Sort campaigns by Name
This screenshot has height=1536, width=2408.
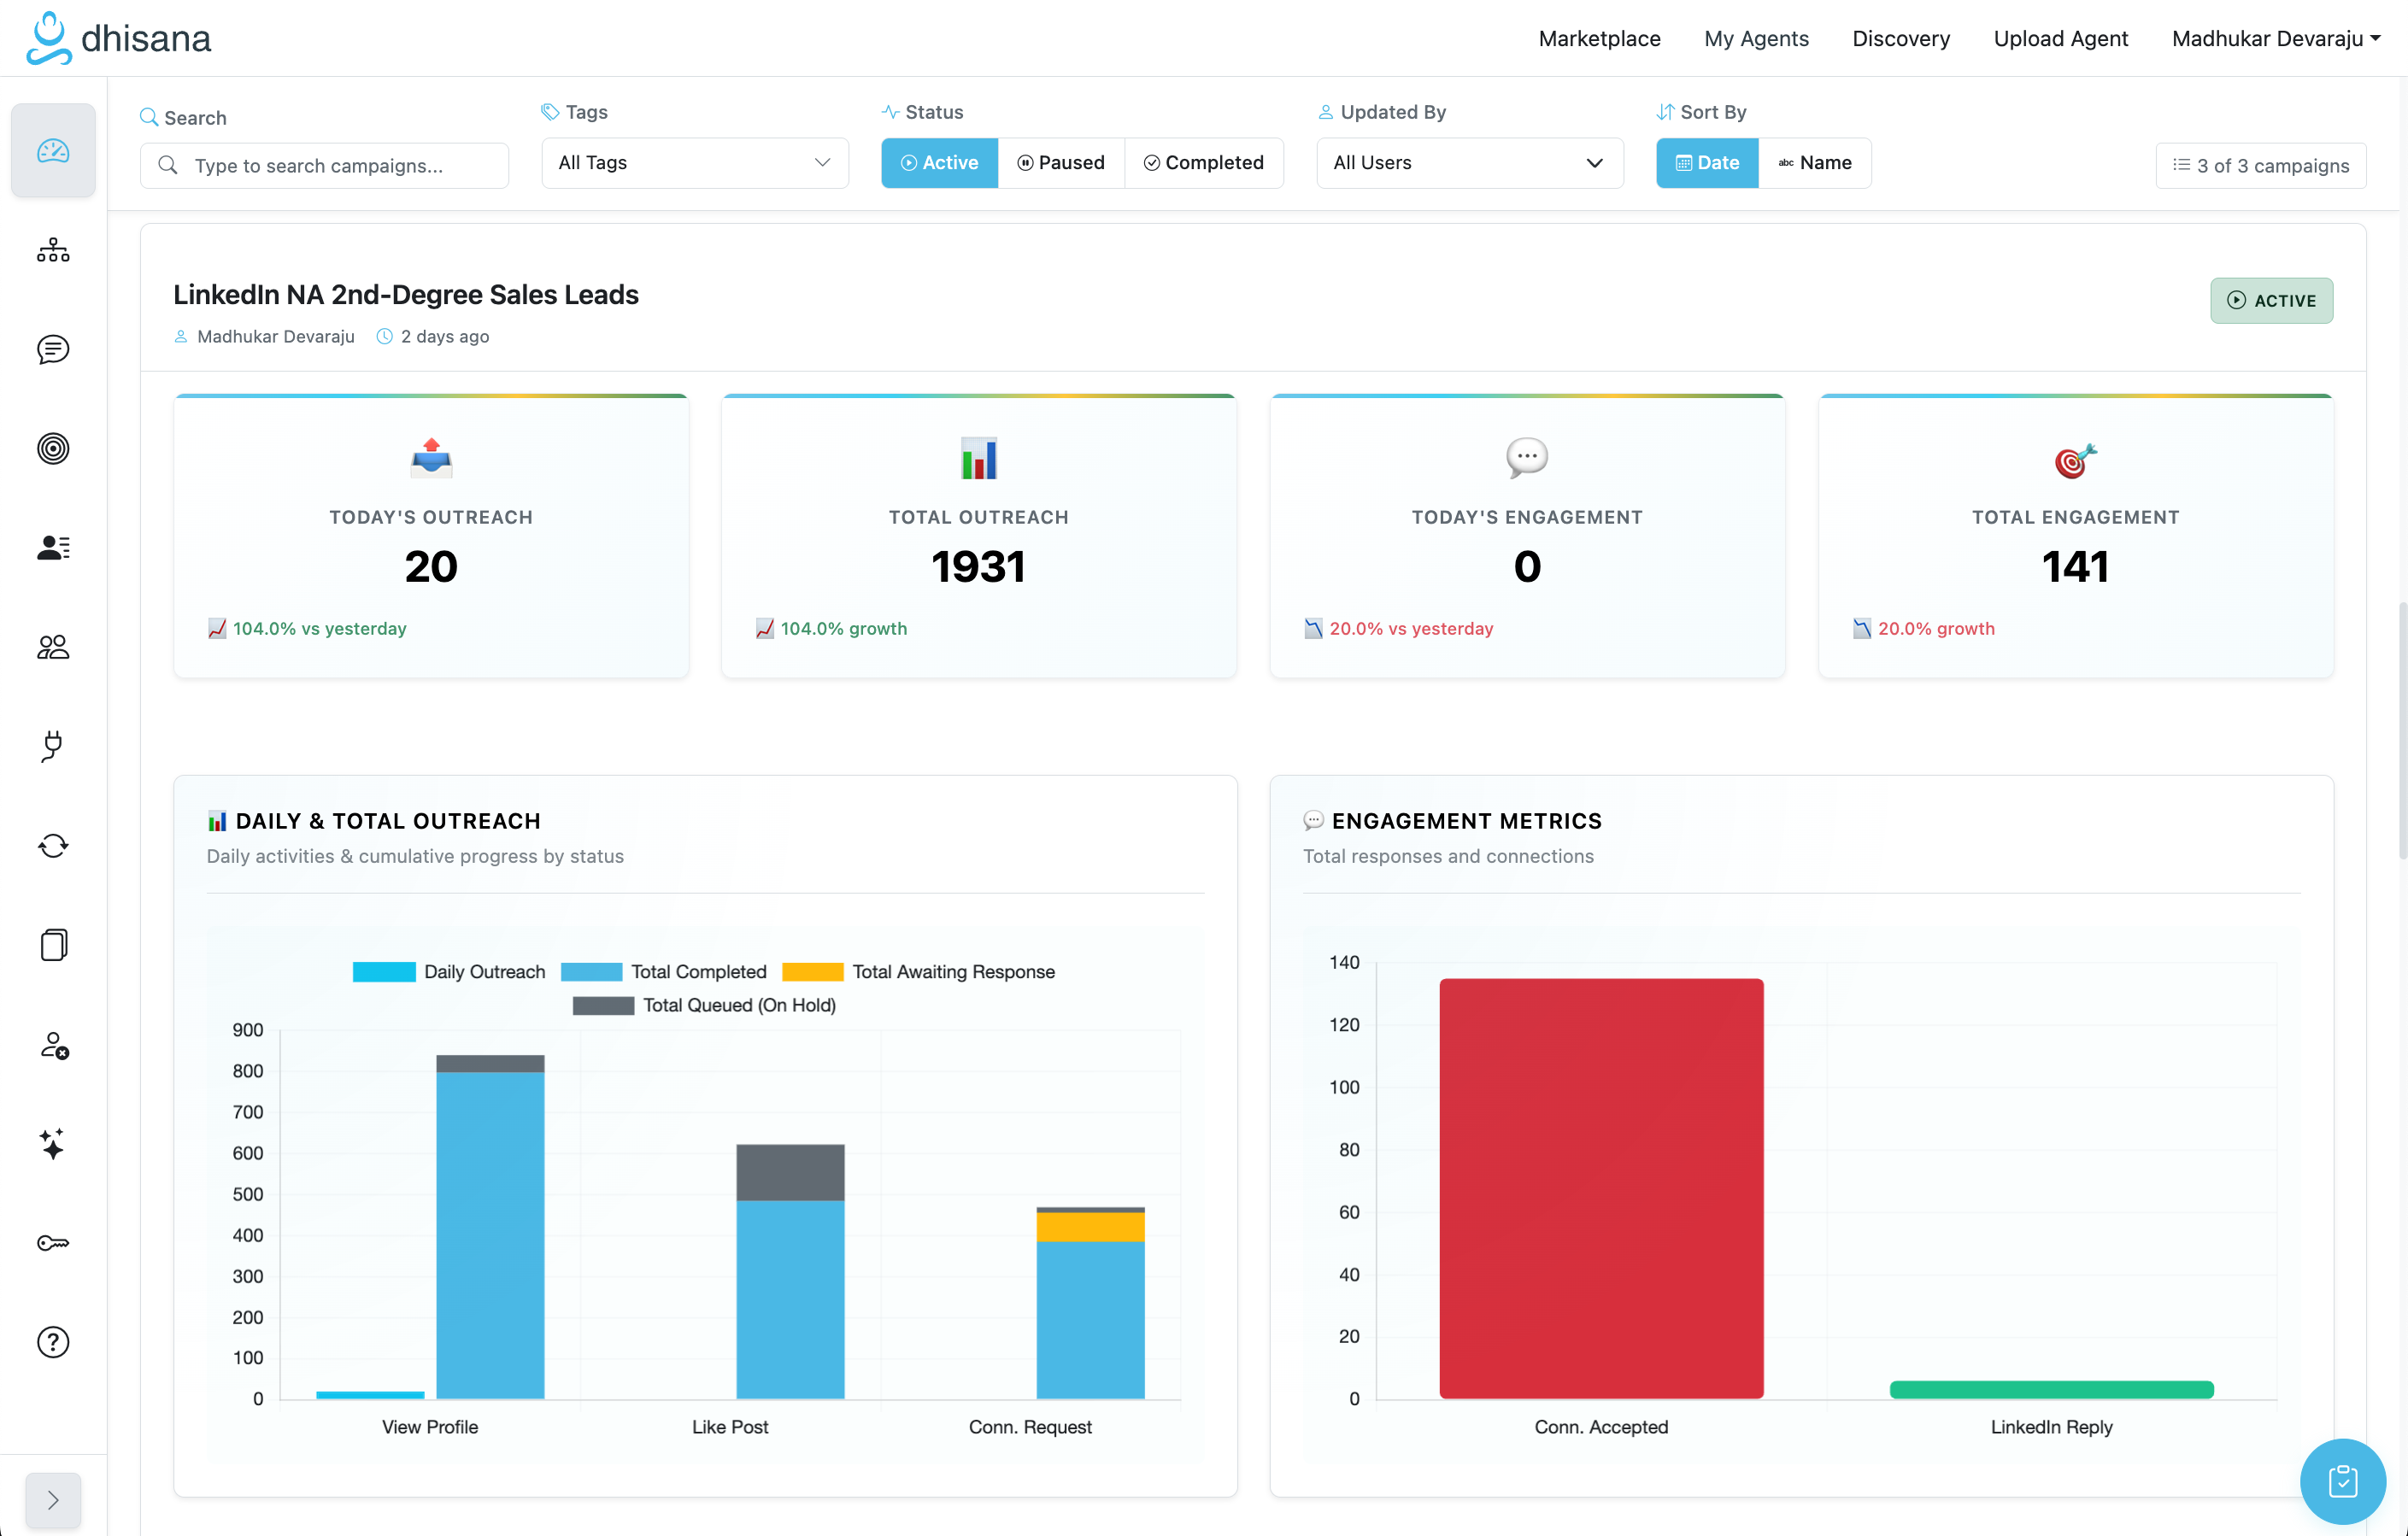click(x=1814, y=163)
